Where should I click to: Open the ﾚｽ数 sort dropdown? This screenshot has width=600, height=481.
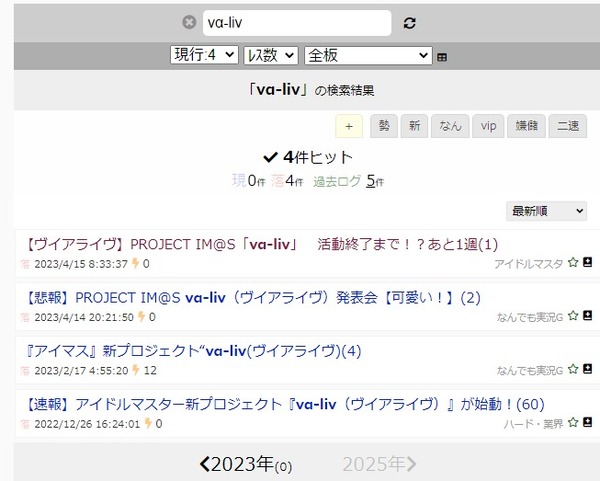click(x=271, y=55)
